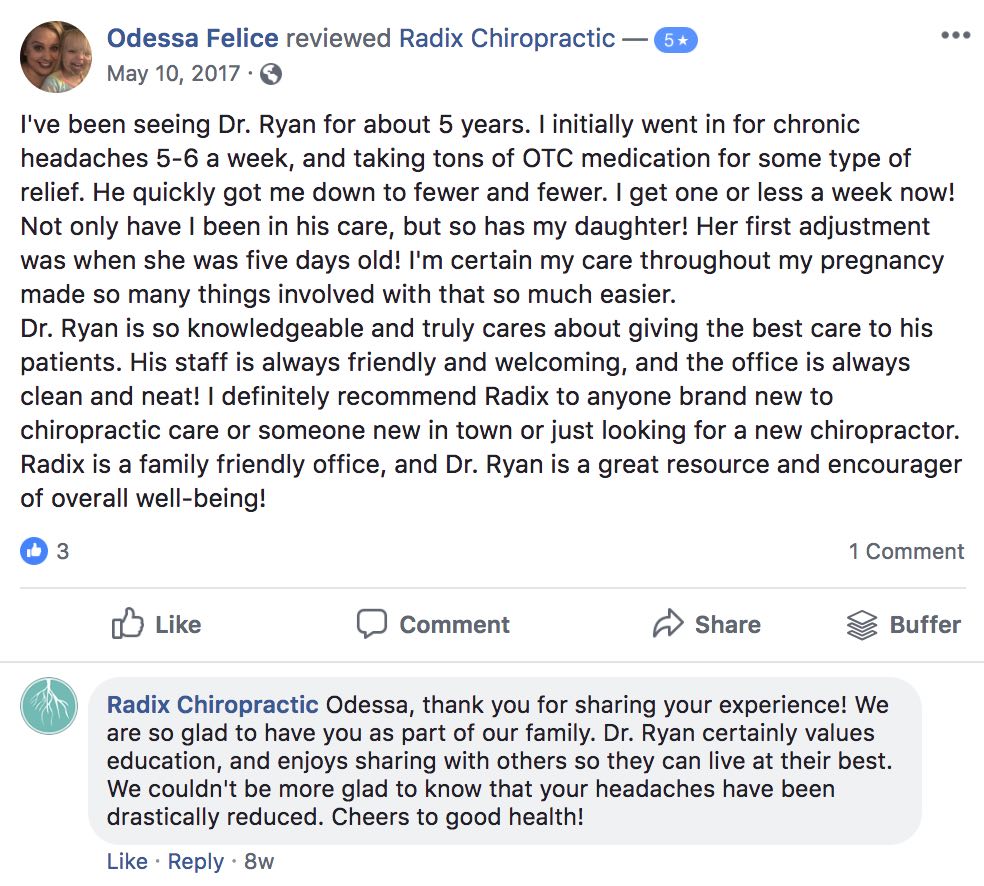Open the three-dot post options menu
The width and height of the screenshot is (984, 886).
[955, 36]
